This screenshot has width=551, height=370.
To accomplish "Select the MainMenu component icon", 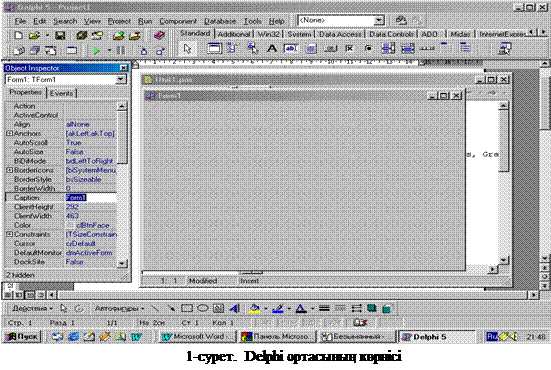I will coord(232,48).
